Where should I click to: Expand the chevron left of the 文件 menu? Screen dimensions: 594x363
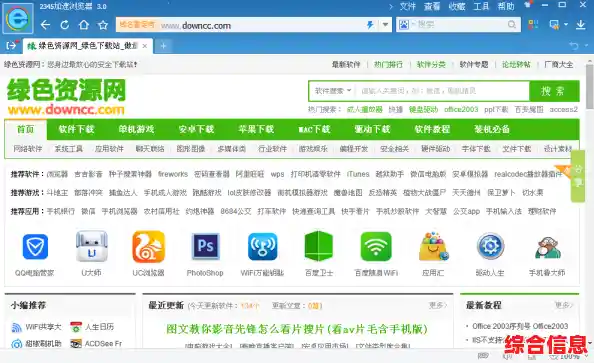coord(391,6)
